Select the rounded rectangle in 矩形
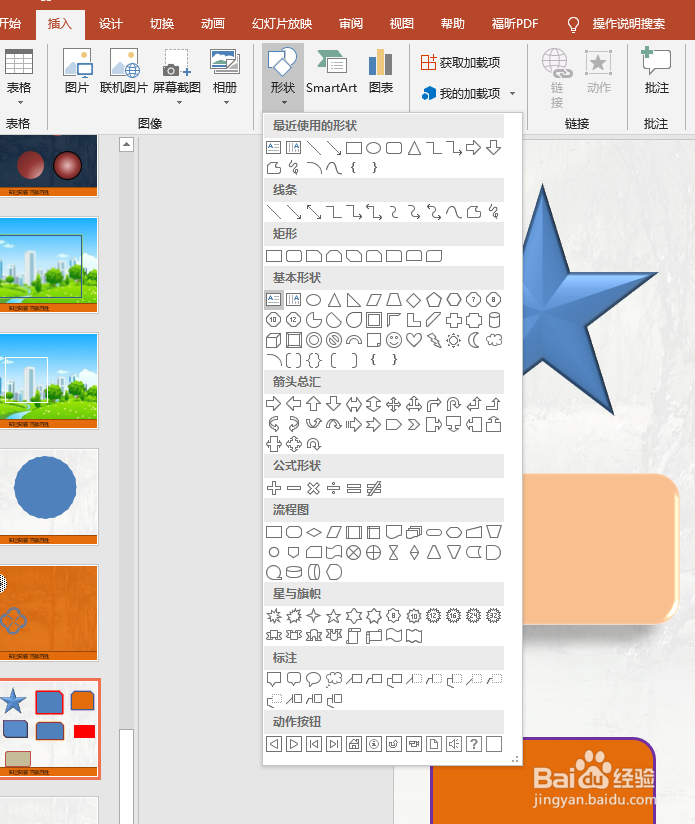 294,256
